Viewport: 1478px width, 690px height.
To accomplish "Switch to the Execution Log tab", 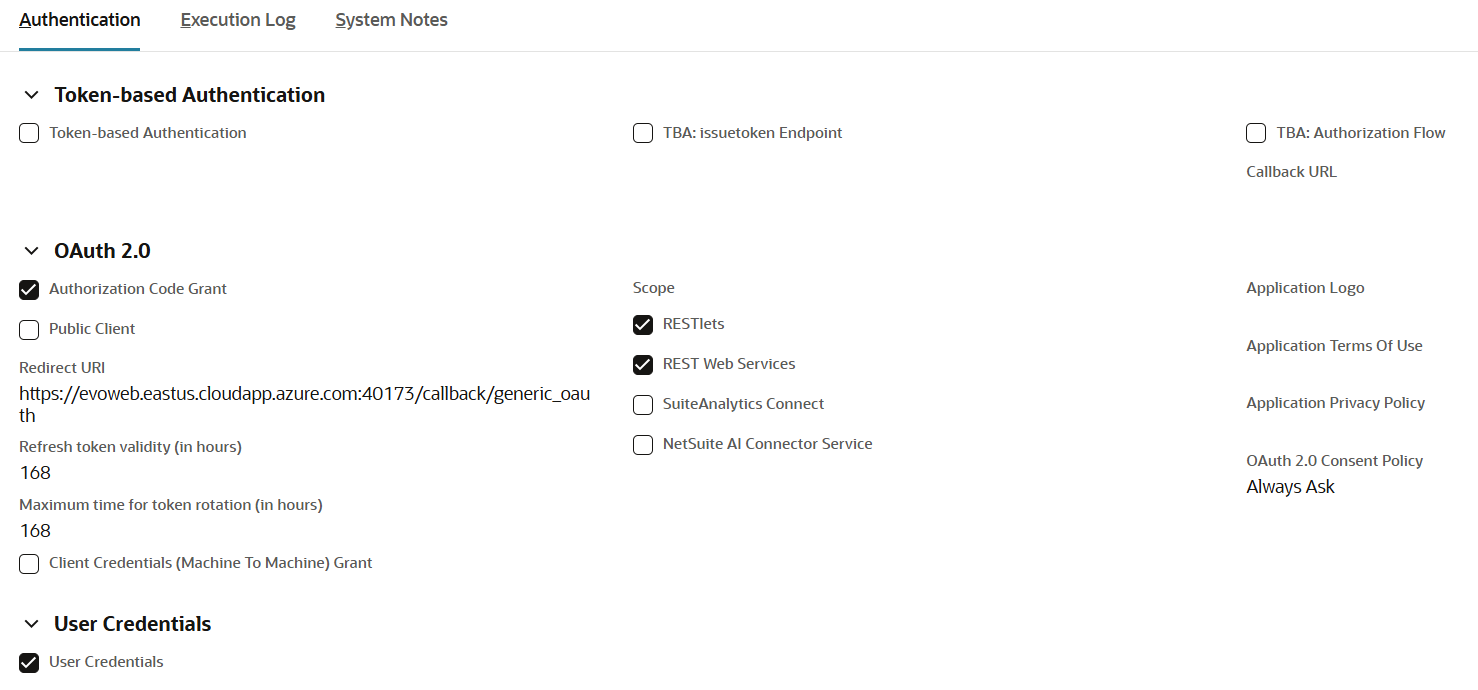I will pos(237,19).
